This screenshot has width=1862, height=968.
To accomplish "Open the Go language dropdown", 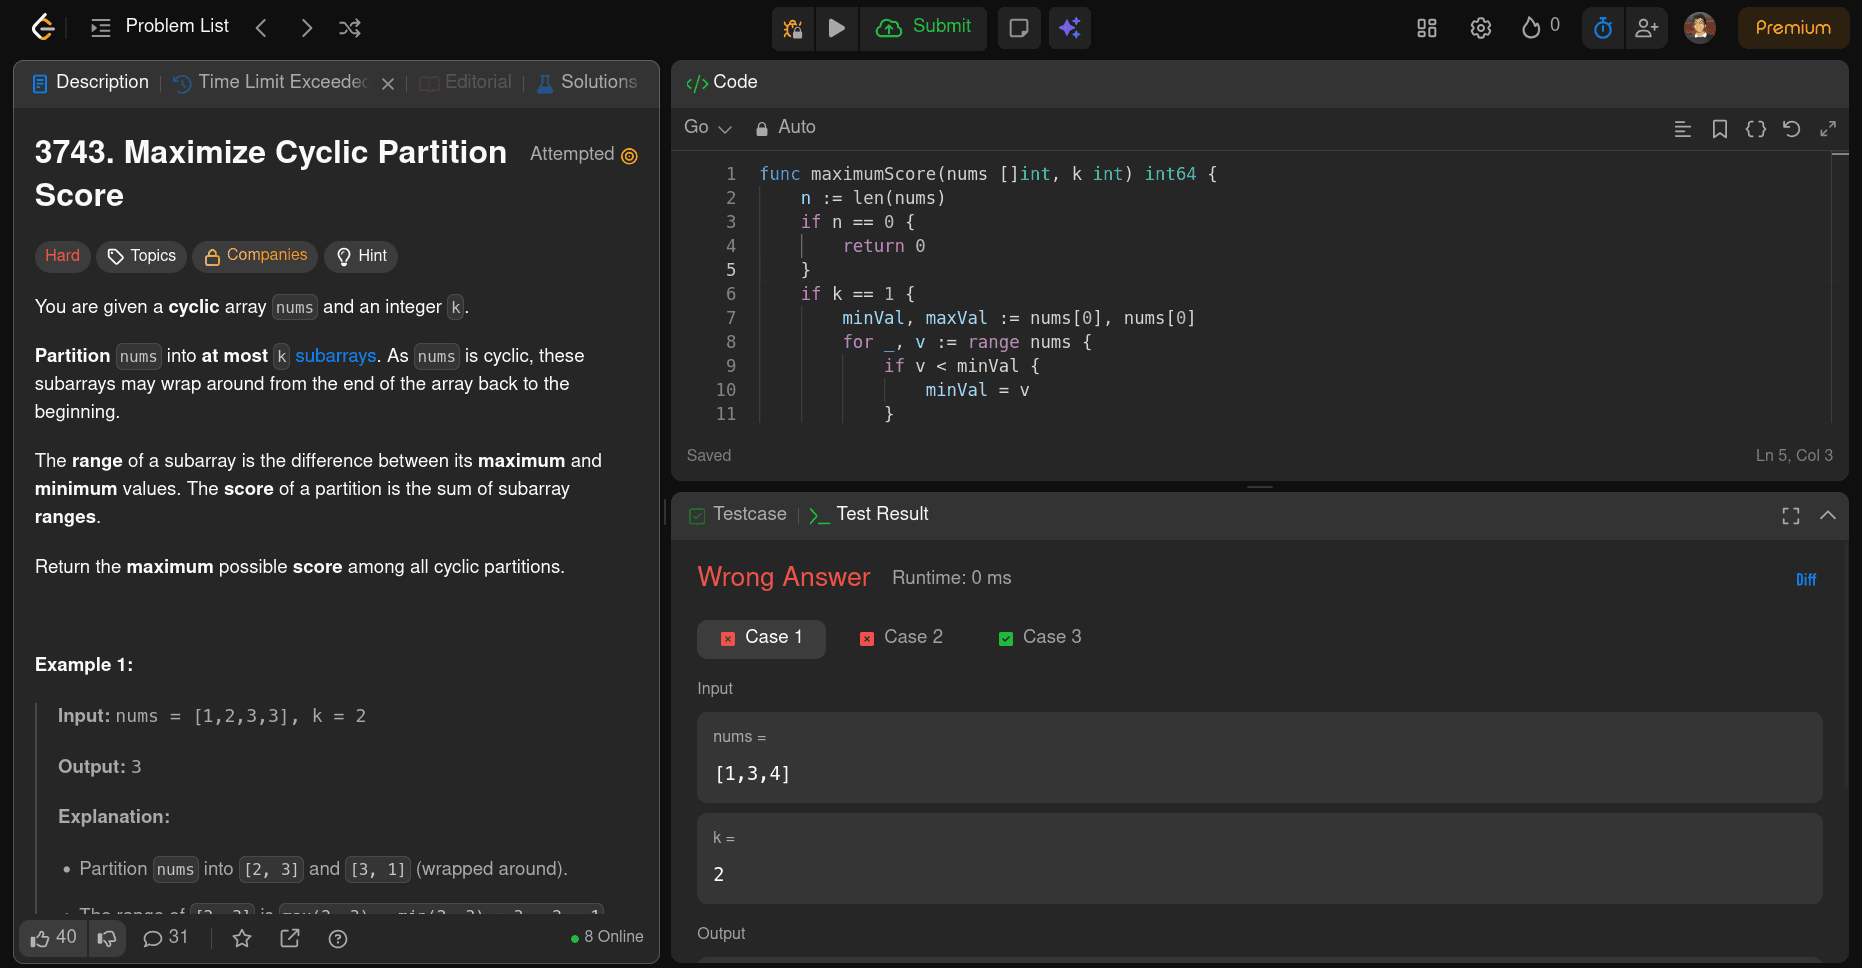I will click(x=707, y=127).
